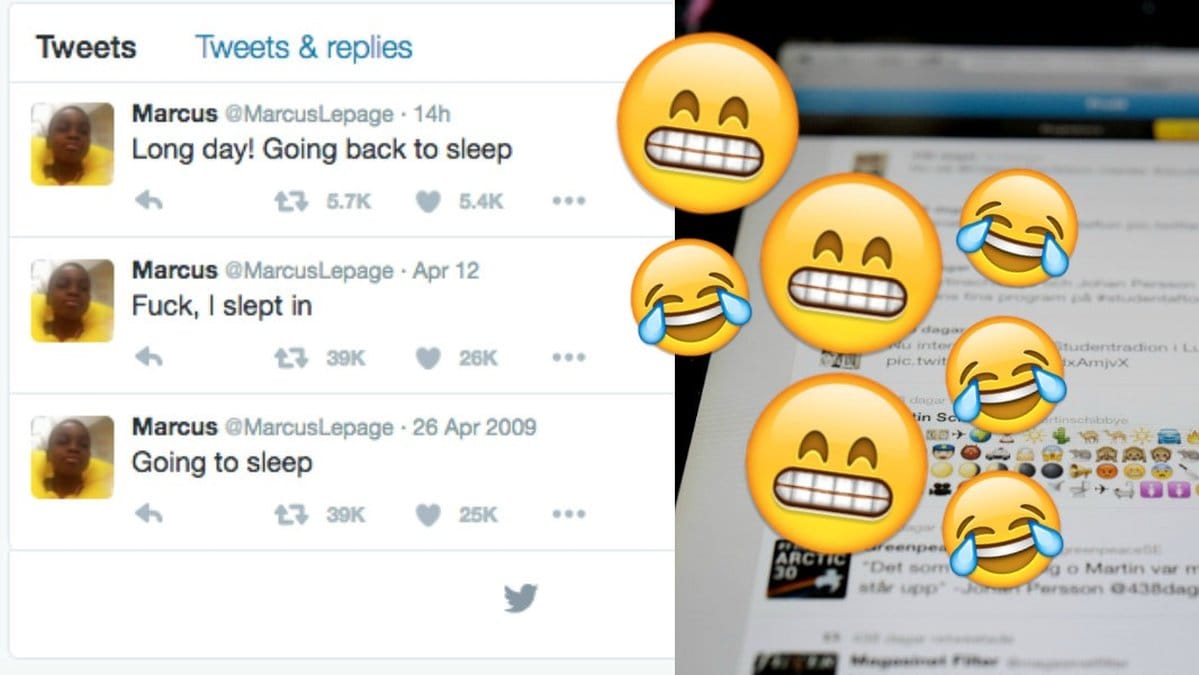Like the 'Fuck, I slept in' tweet
This screenshot has width=1199, height=675.
click(x=428, y=358)
